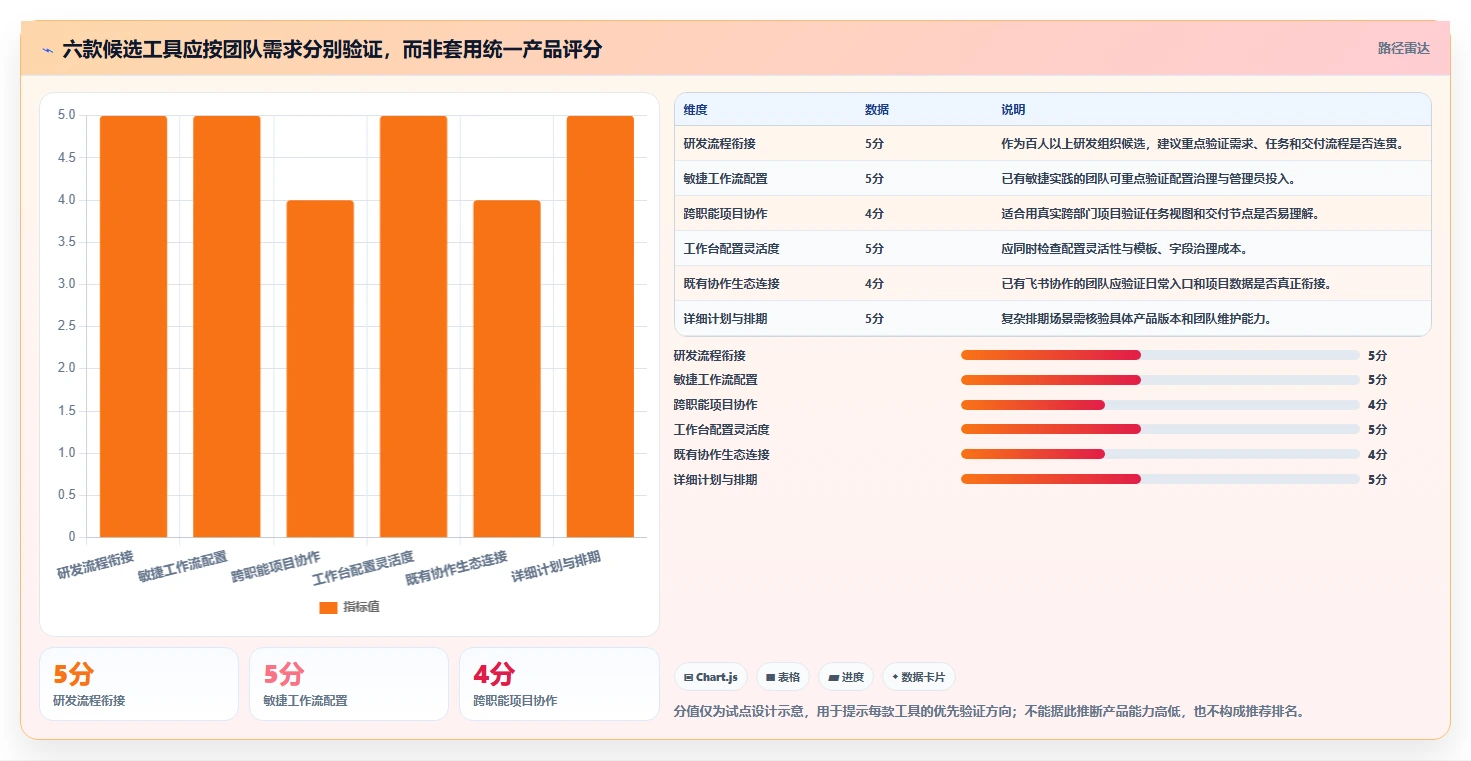Click the 工作台配置灵活度 progress bar
Screen dimensions: 1471x761
pyautogui.click(x=1160, y=430)
